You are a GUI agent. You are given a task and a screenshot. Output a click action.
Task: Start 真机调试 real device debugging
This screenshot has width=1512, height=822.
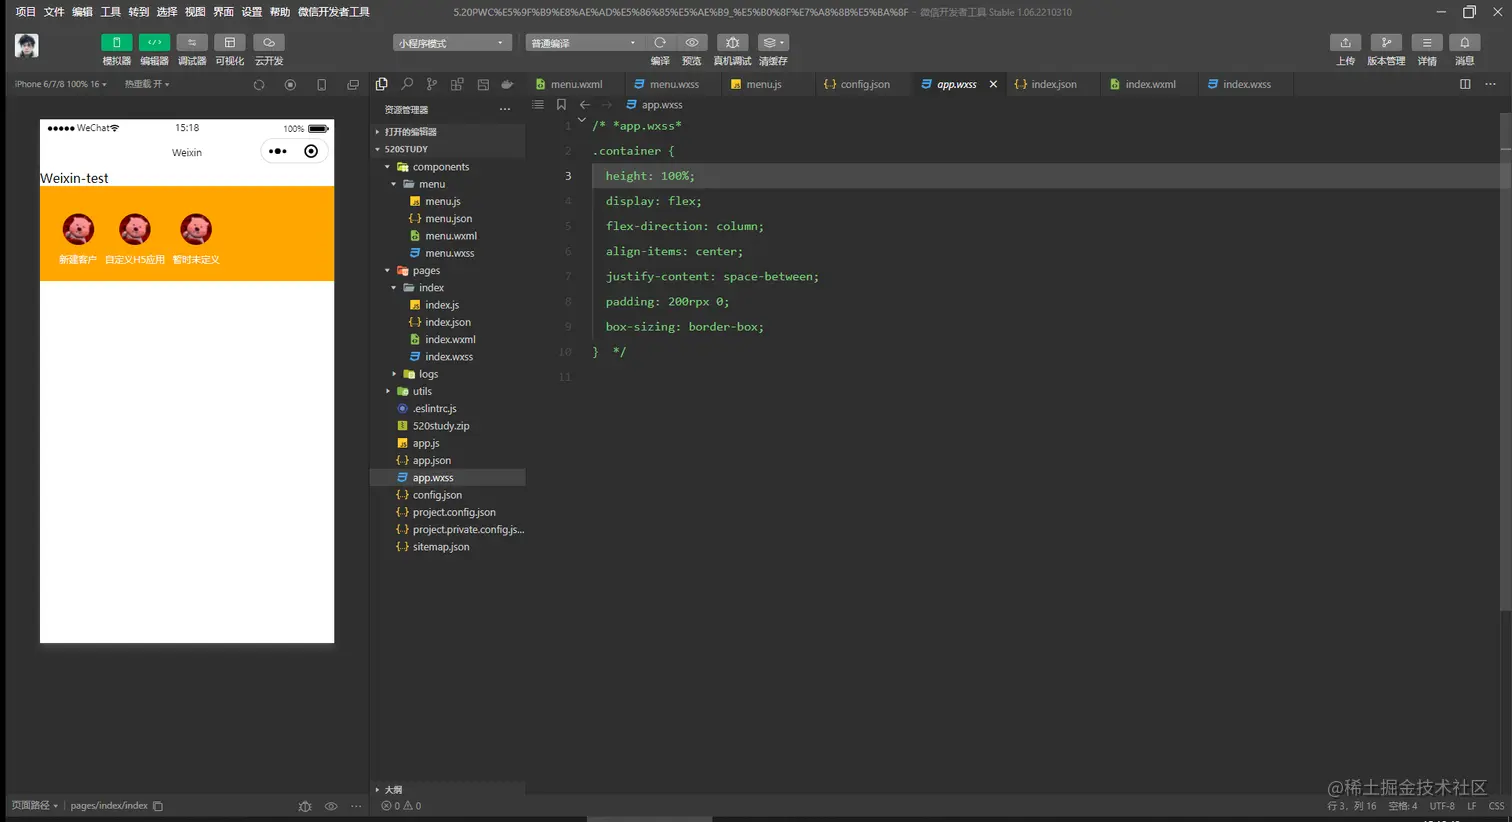[732, 42]
